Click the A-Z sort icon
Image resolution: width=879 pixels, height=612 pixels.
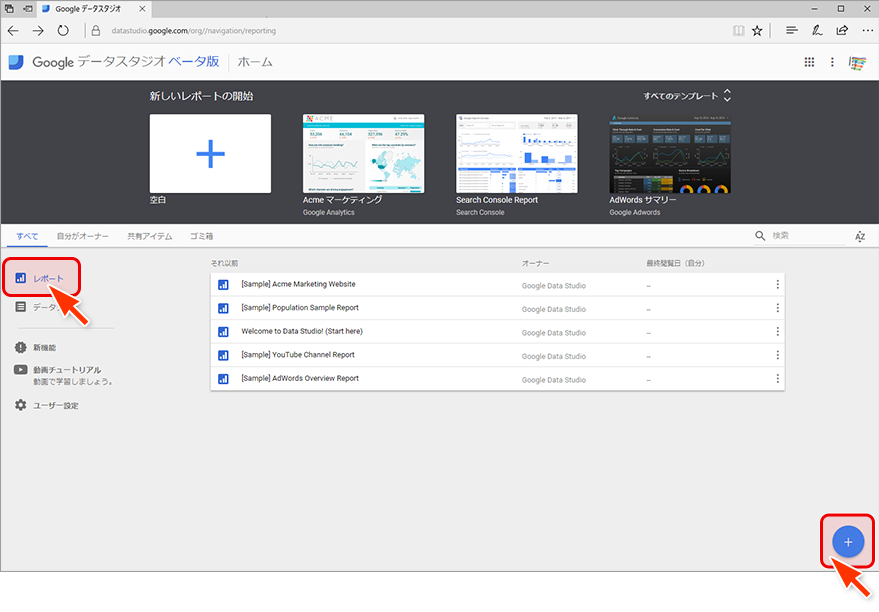click(860, 237)
